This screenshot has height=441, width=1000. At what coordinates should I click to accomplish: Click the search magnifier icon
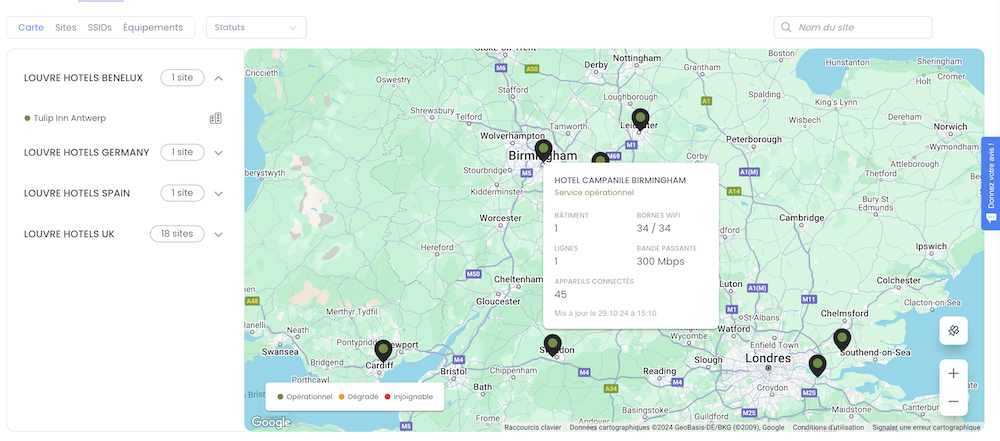pyautogui.click(x=786, y=27)
